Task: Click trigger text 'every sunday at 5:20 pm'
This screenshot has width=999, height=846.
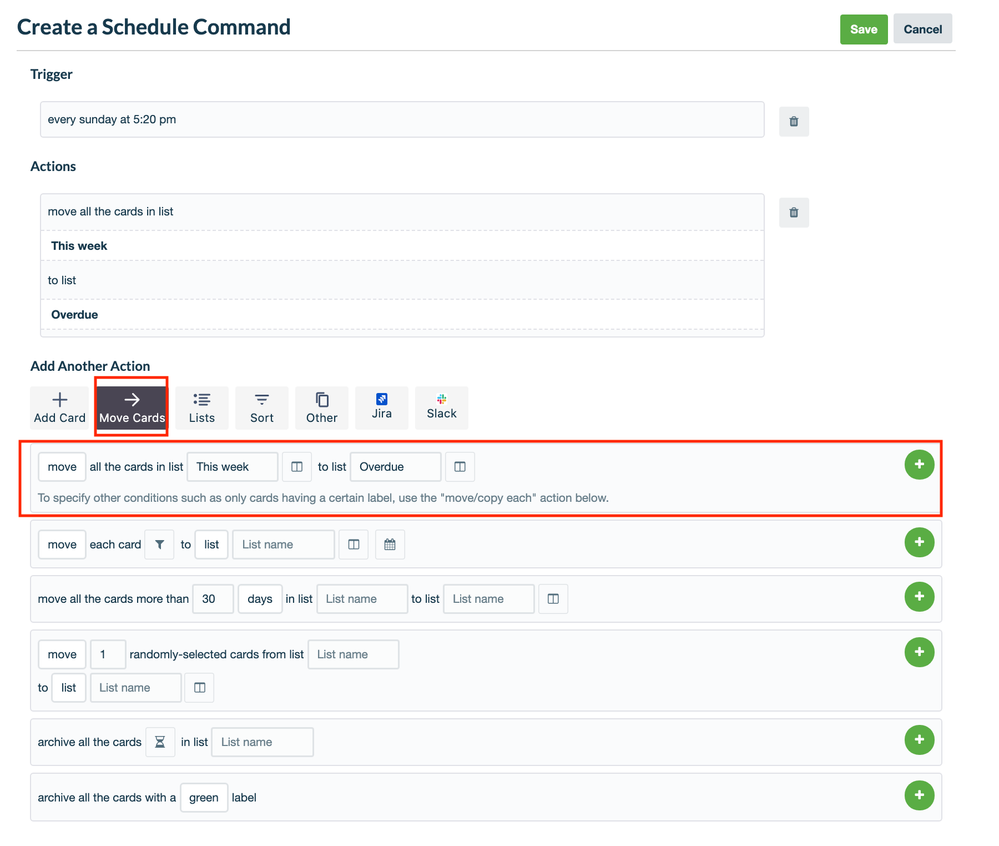Action: pos(111,119)
